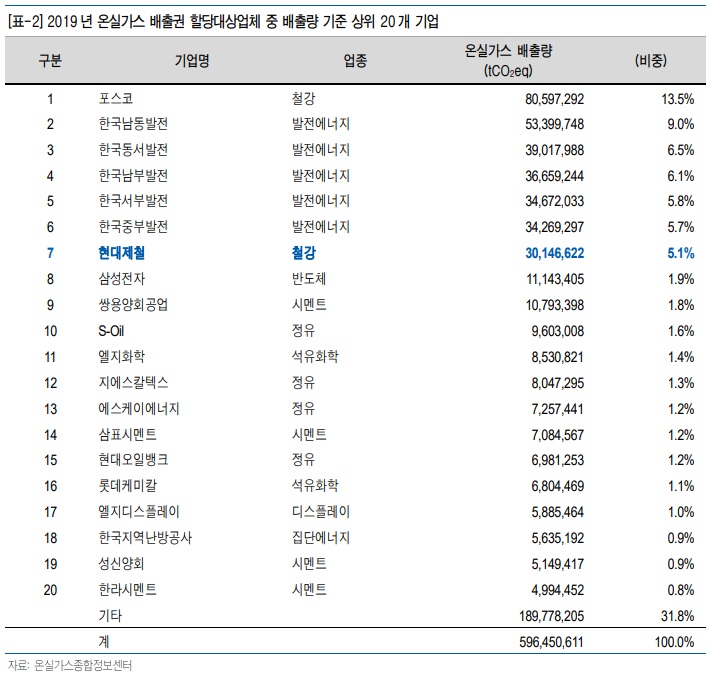The image size is (709, 675).
Task: Select company name '포스코'
Action: pyautogui.click(x=116, y=99)
